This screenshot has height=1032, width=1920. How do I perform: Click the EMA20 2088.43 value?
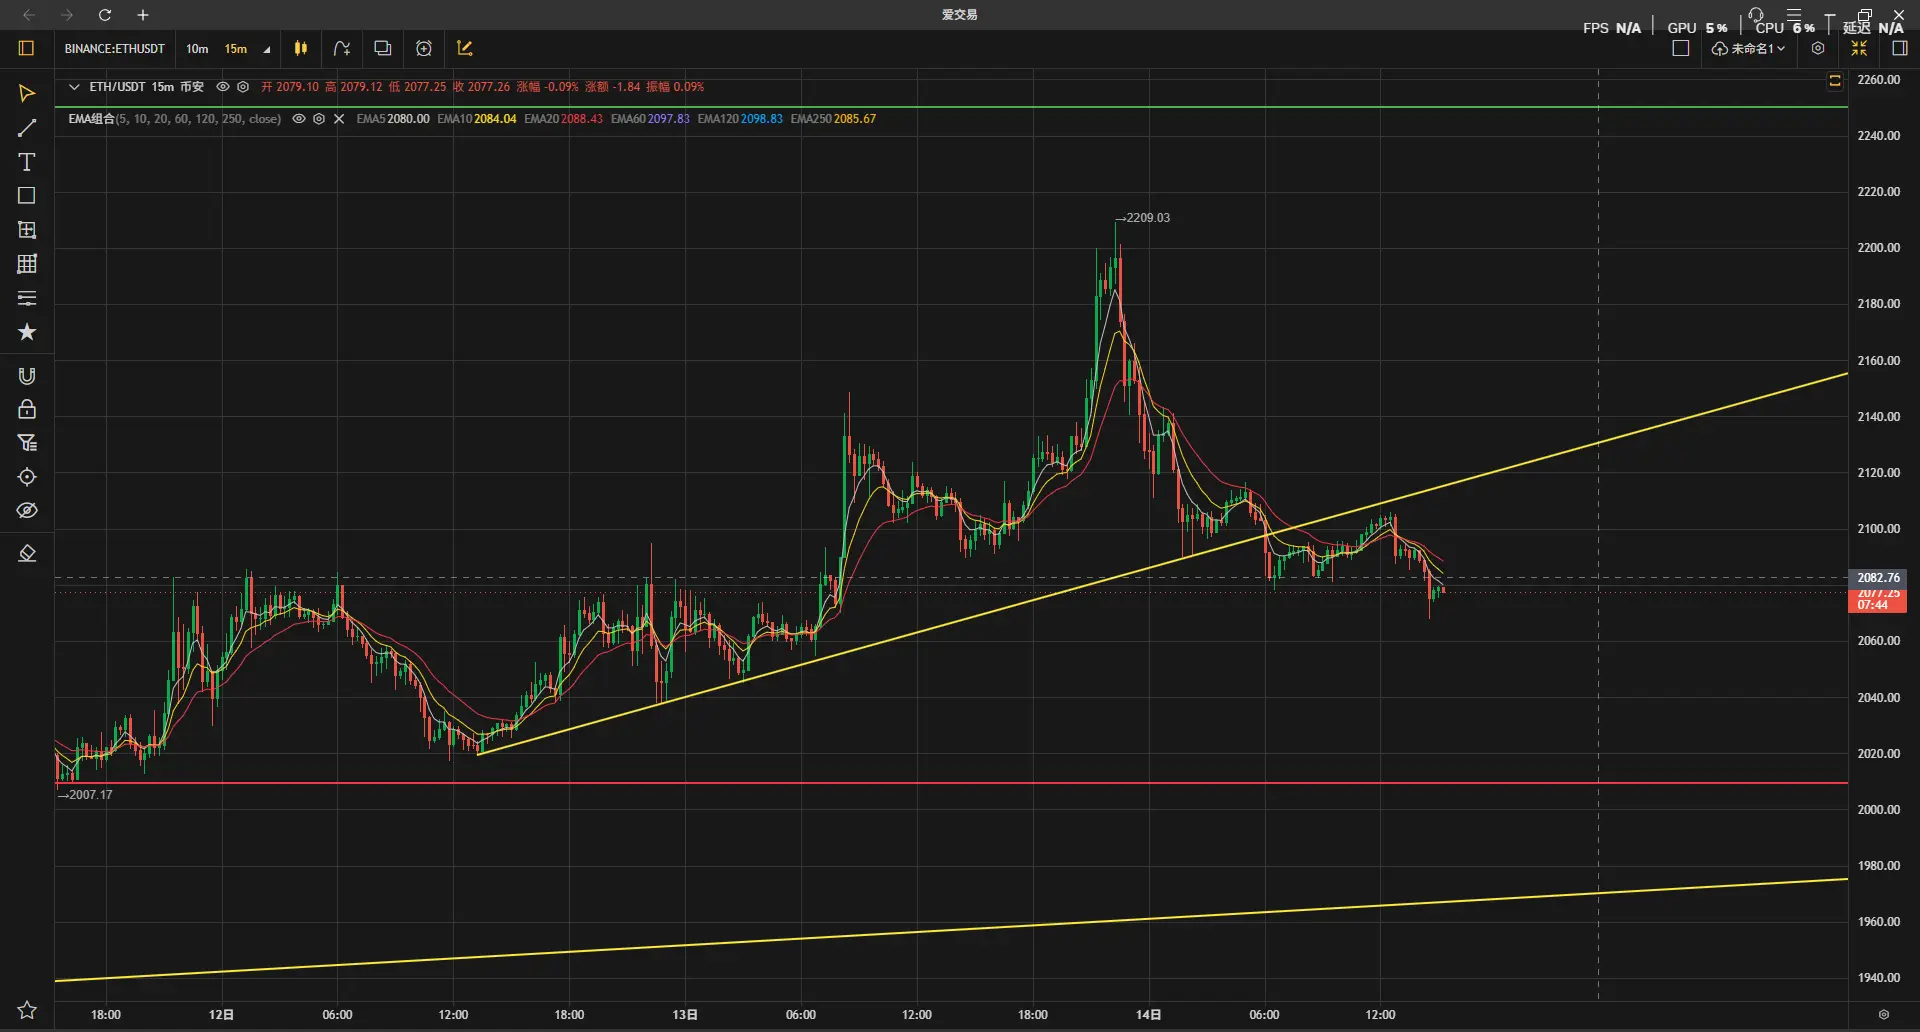[x=564, y=119]
